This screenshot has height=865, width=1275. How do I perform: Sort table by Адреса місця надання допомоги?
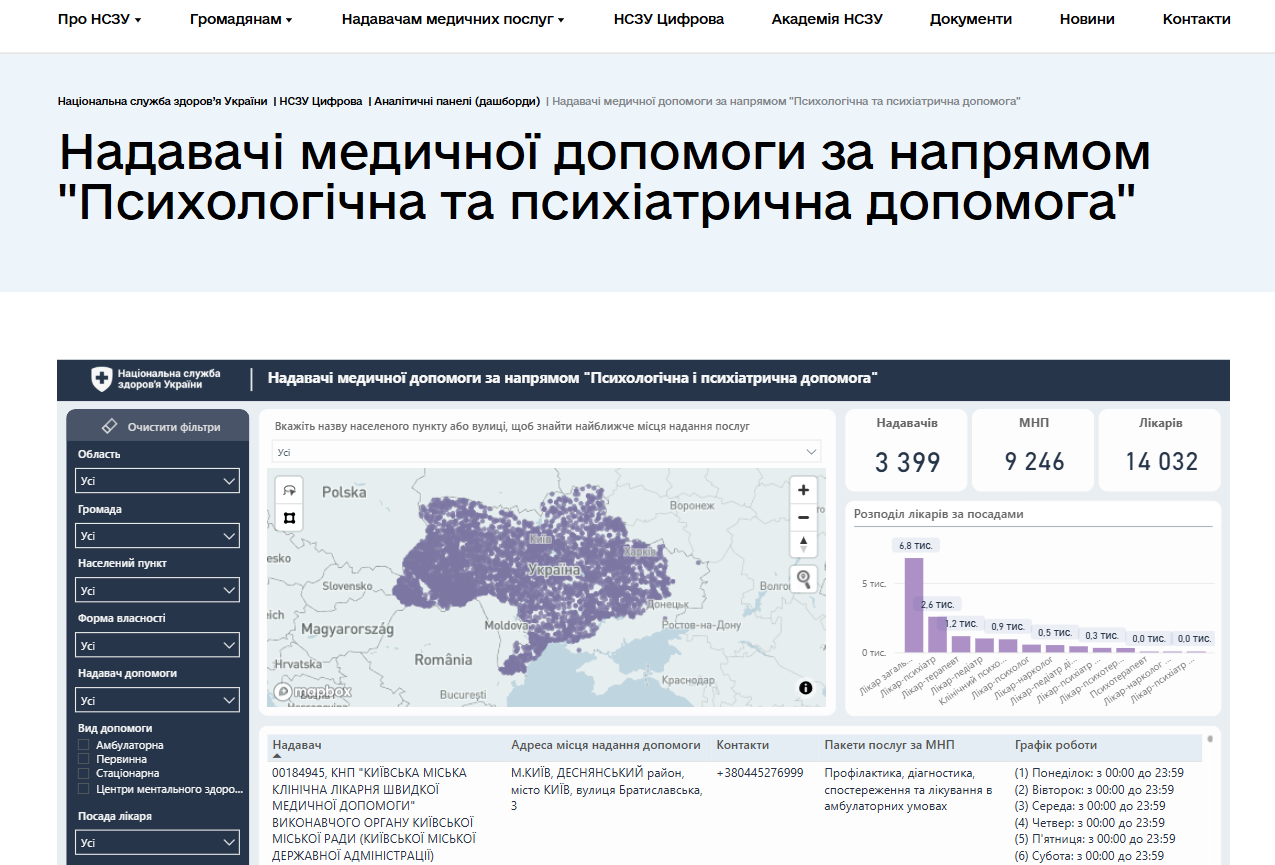606,745
